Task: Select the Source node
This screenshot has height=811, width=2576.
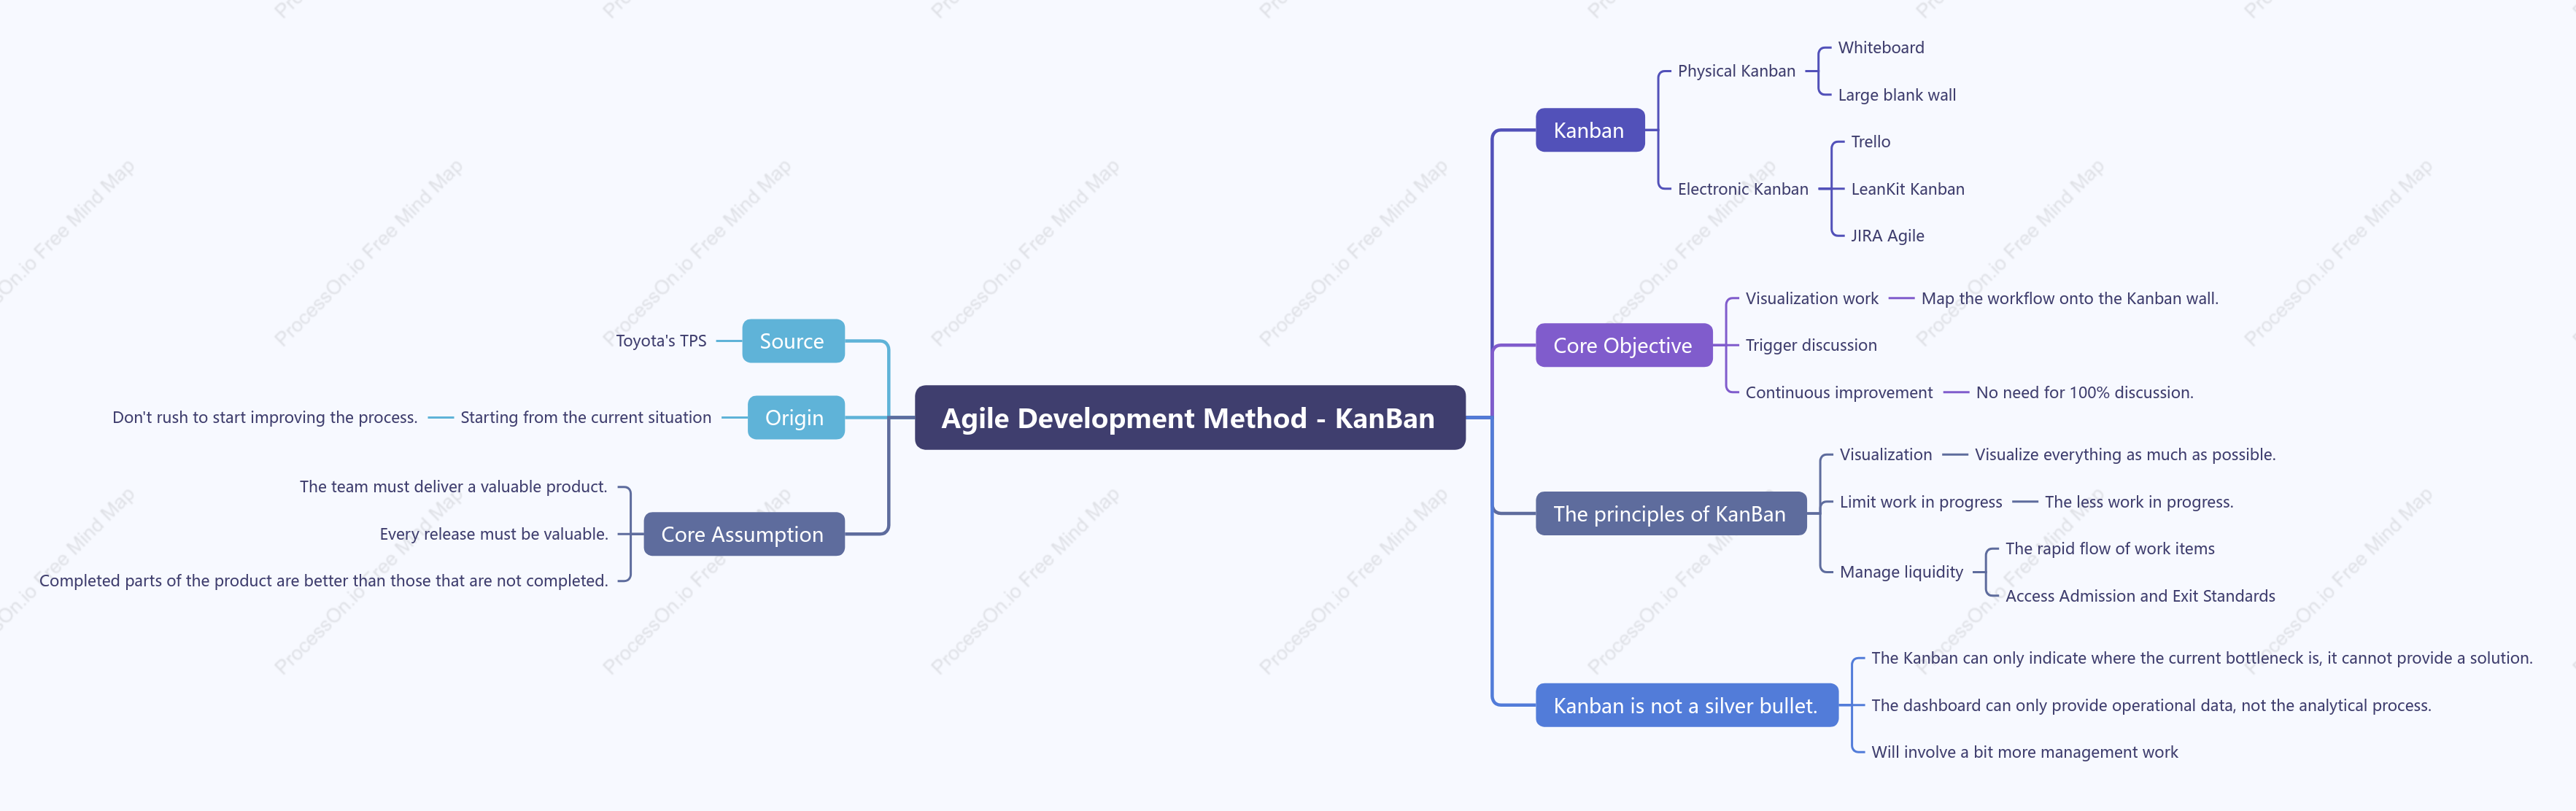Action: (x=792, y=341)
